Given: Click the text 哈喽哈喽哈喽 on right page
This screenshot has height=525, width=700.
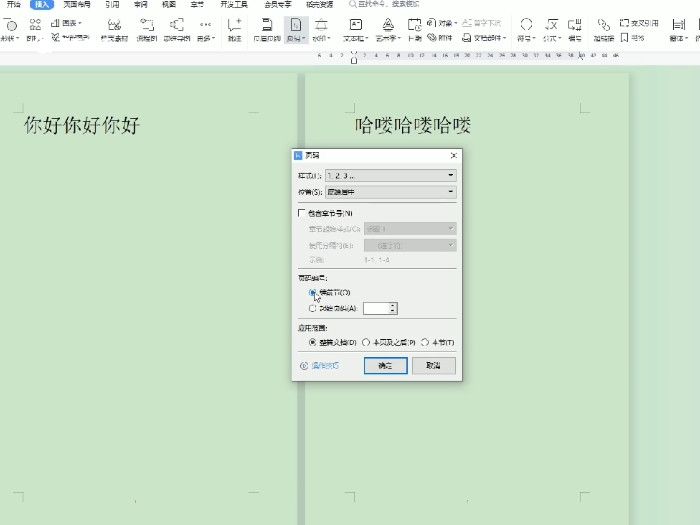Looking at the screenshot, I should [413, 125].
